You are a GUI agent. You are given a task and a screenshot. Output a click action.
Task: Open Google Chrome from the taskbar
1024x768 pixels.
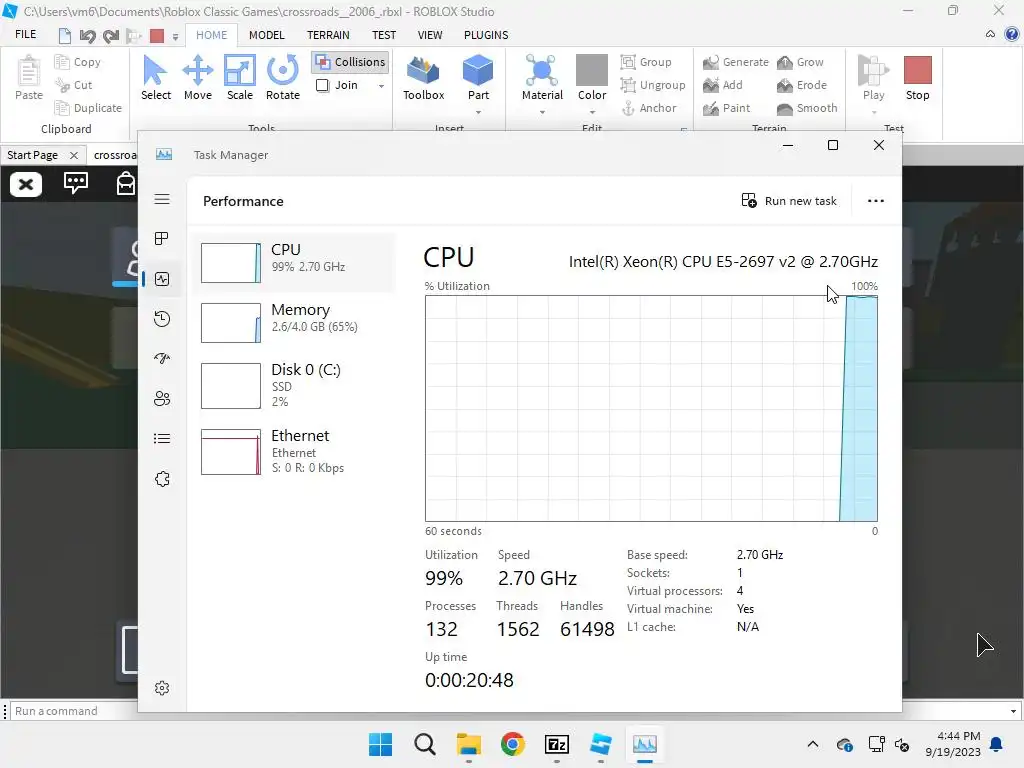[x=513, y=744]
